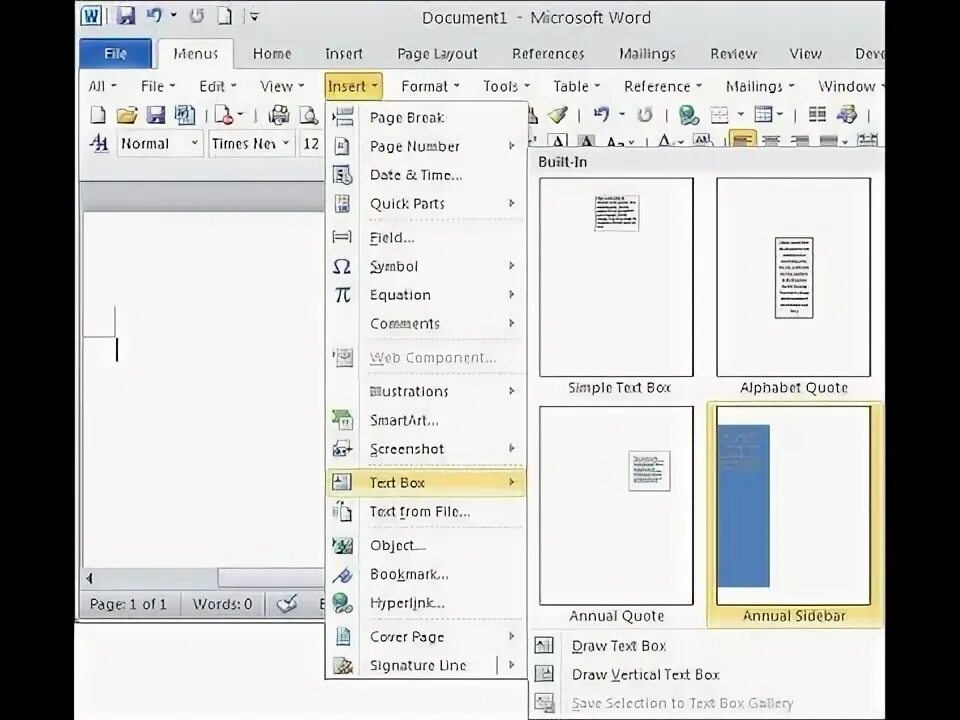This screenshot has height=720, width=960.
Task: Click the Undo arrow in the title bar
Action: pos(154,16)
